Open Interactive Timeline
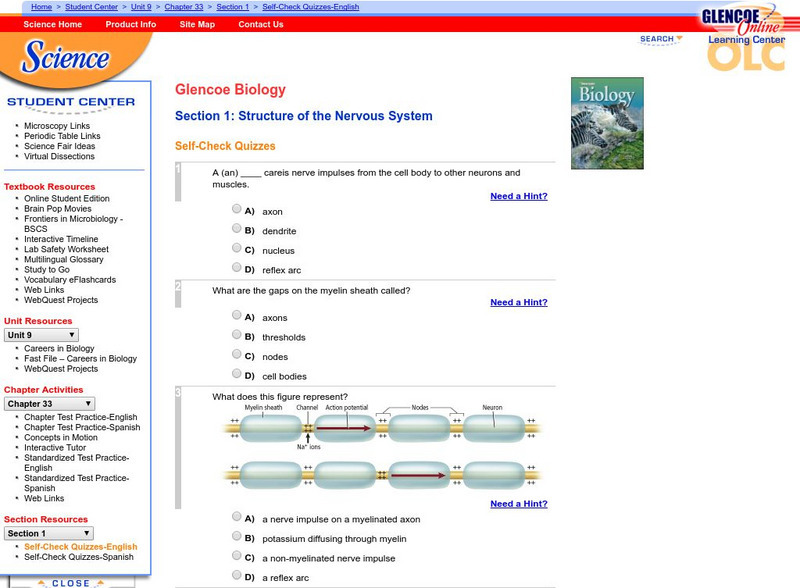The height and width of the screenshot is (588, 800). click(61, 239)
